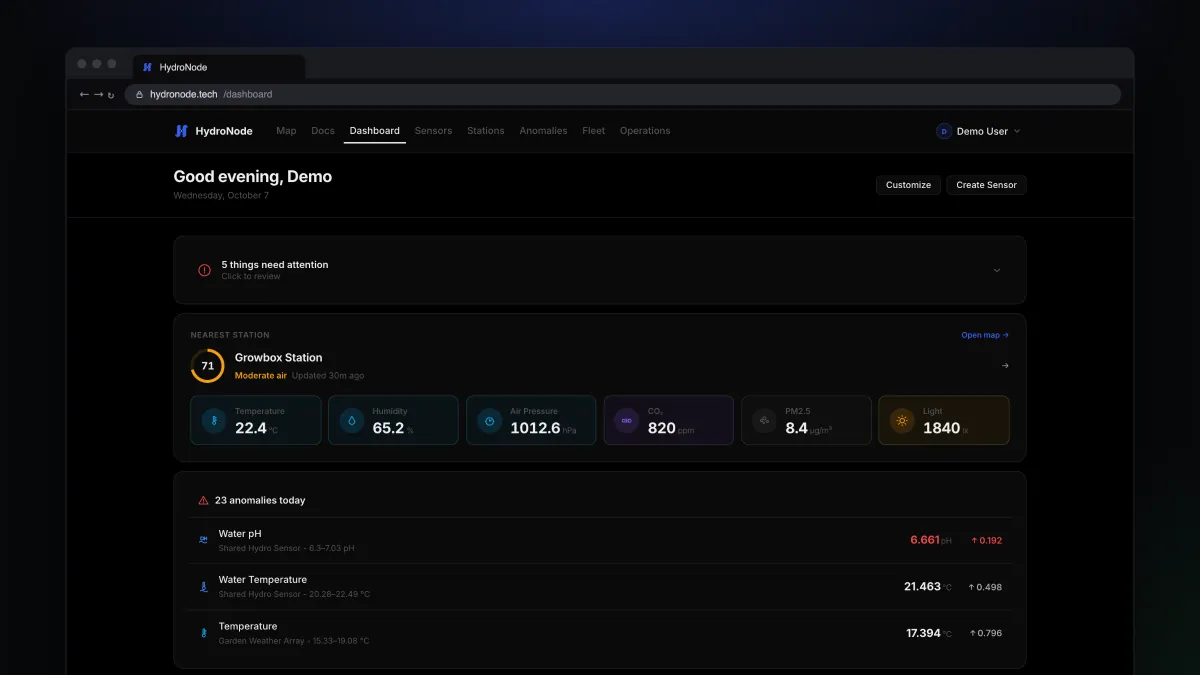Open Growbox Station with the right arrow
The height and width of the screenshot is (675, 1200).
[x=1005, y=366]
